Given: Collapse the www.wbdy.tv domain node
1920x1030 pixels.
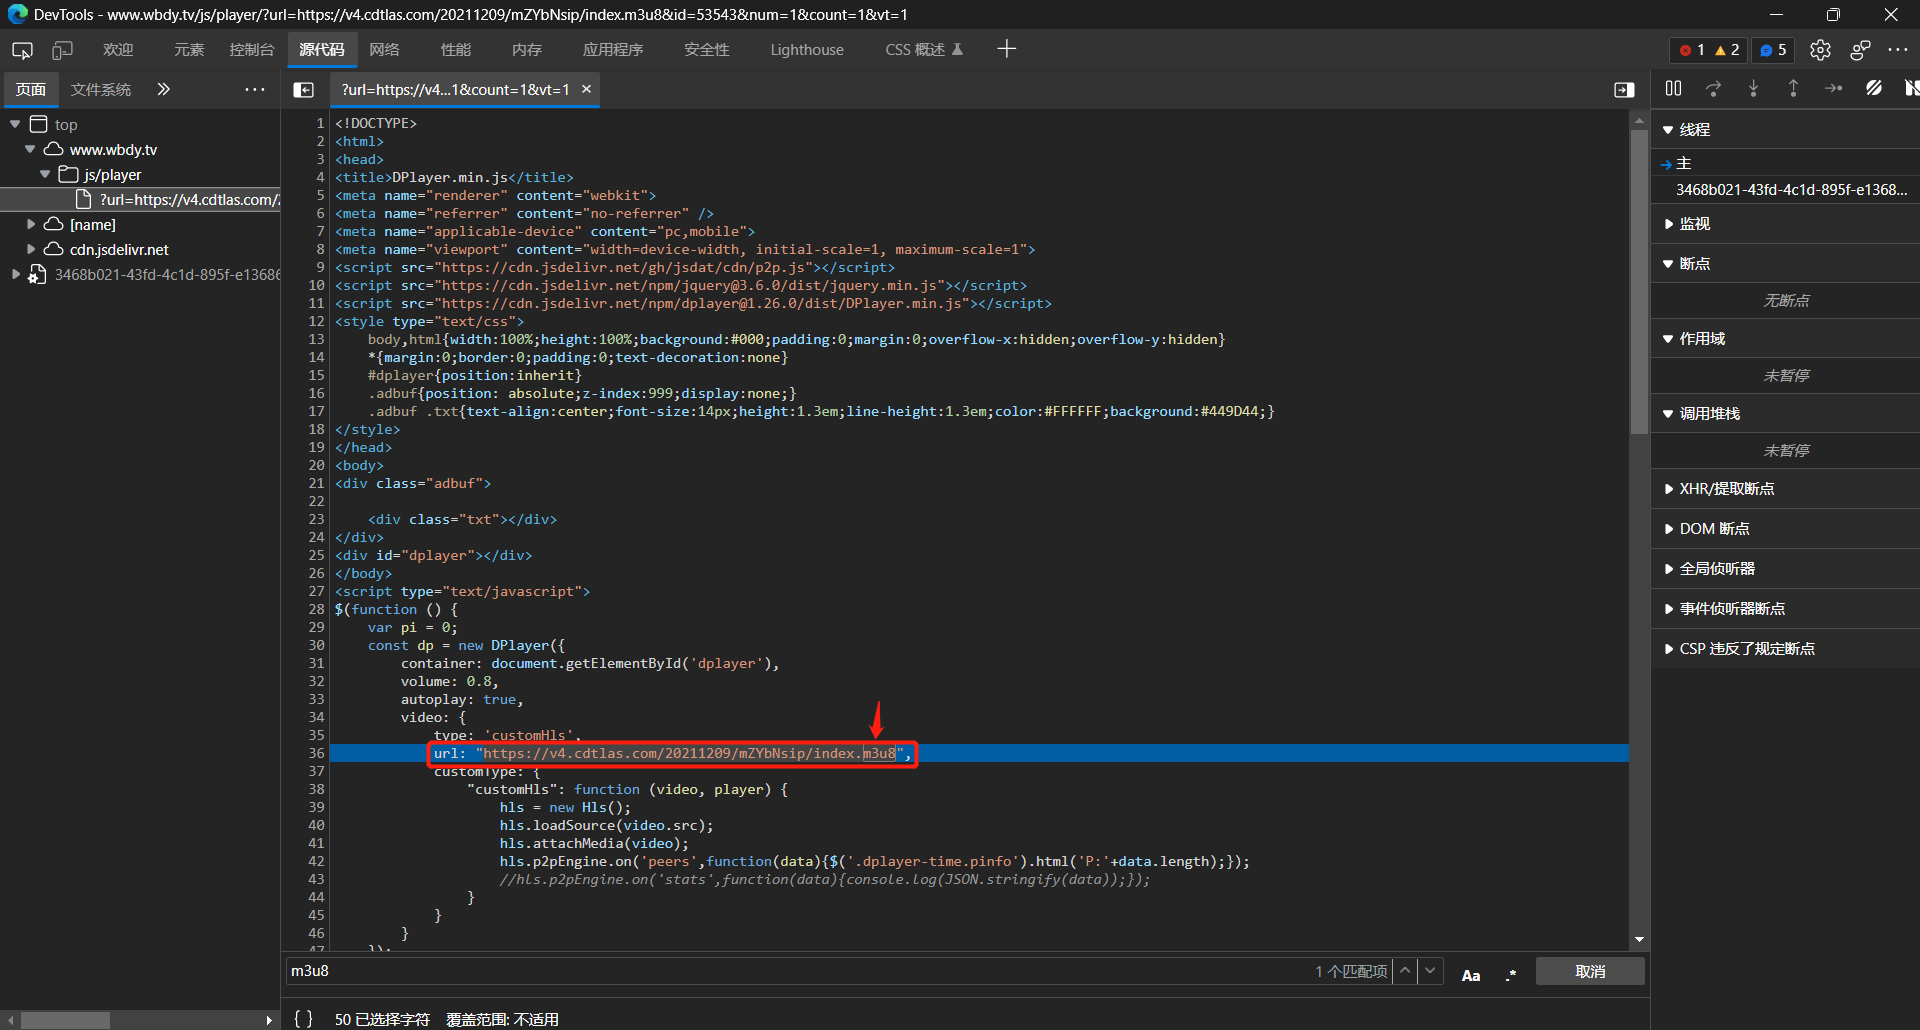Looking at the screenshot, I should [x=30, y=149].
